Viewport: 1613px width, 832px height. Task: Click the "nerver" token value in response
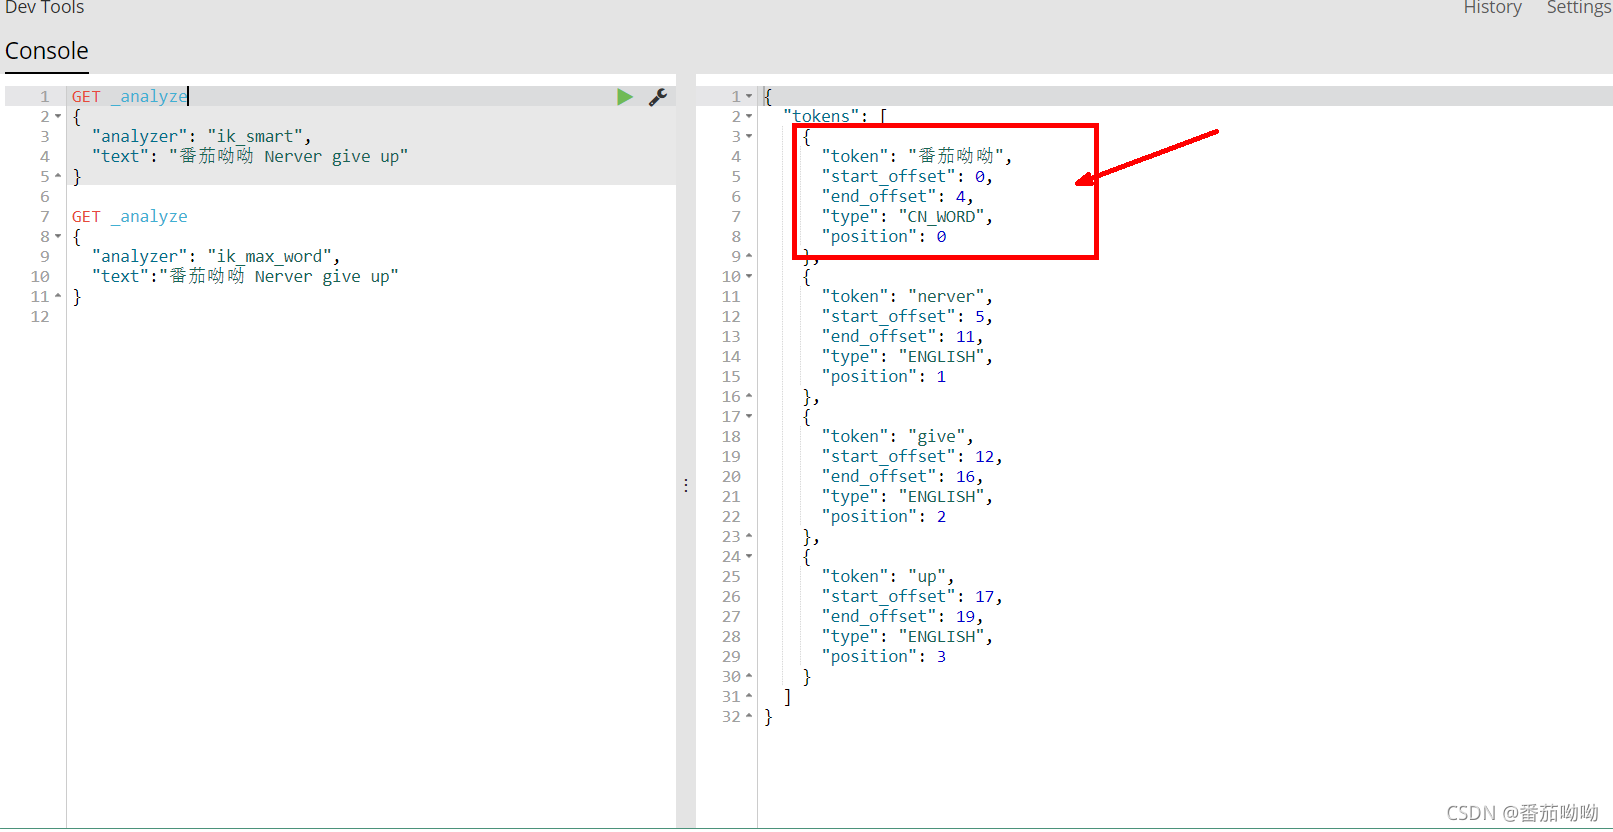point(946,297)
